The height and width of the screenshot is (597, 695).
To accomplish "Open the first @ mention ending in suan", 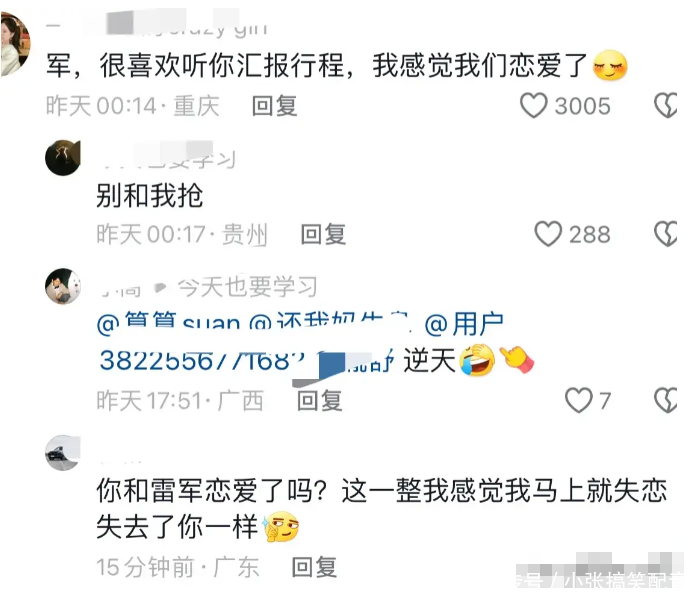I will pyautogui.click(x=168, y=323).
